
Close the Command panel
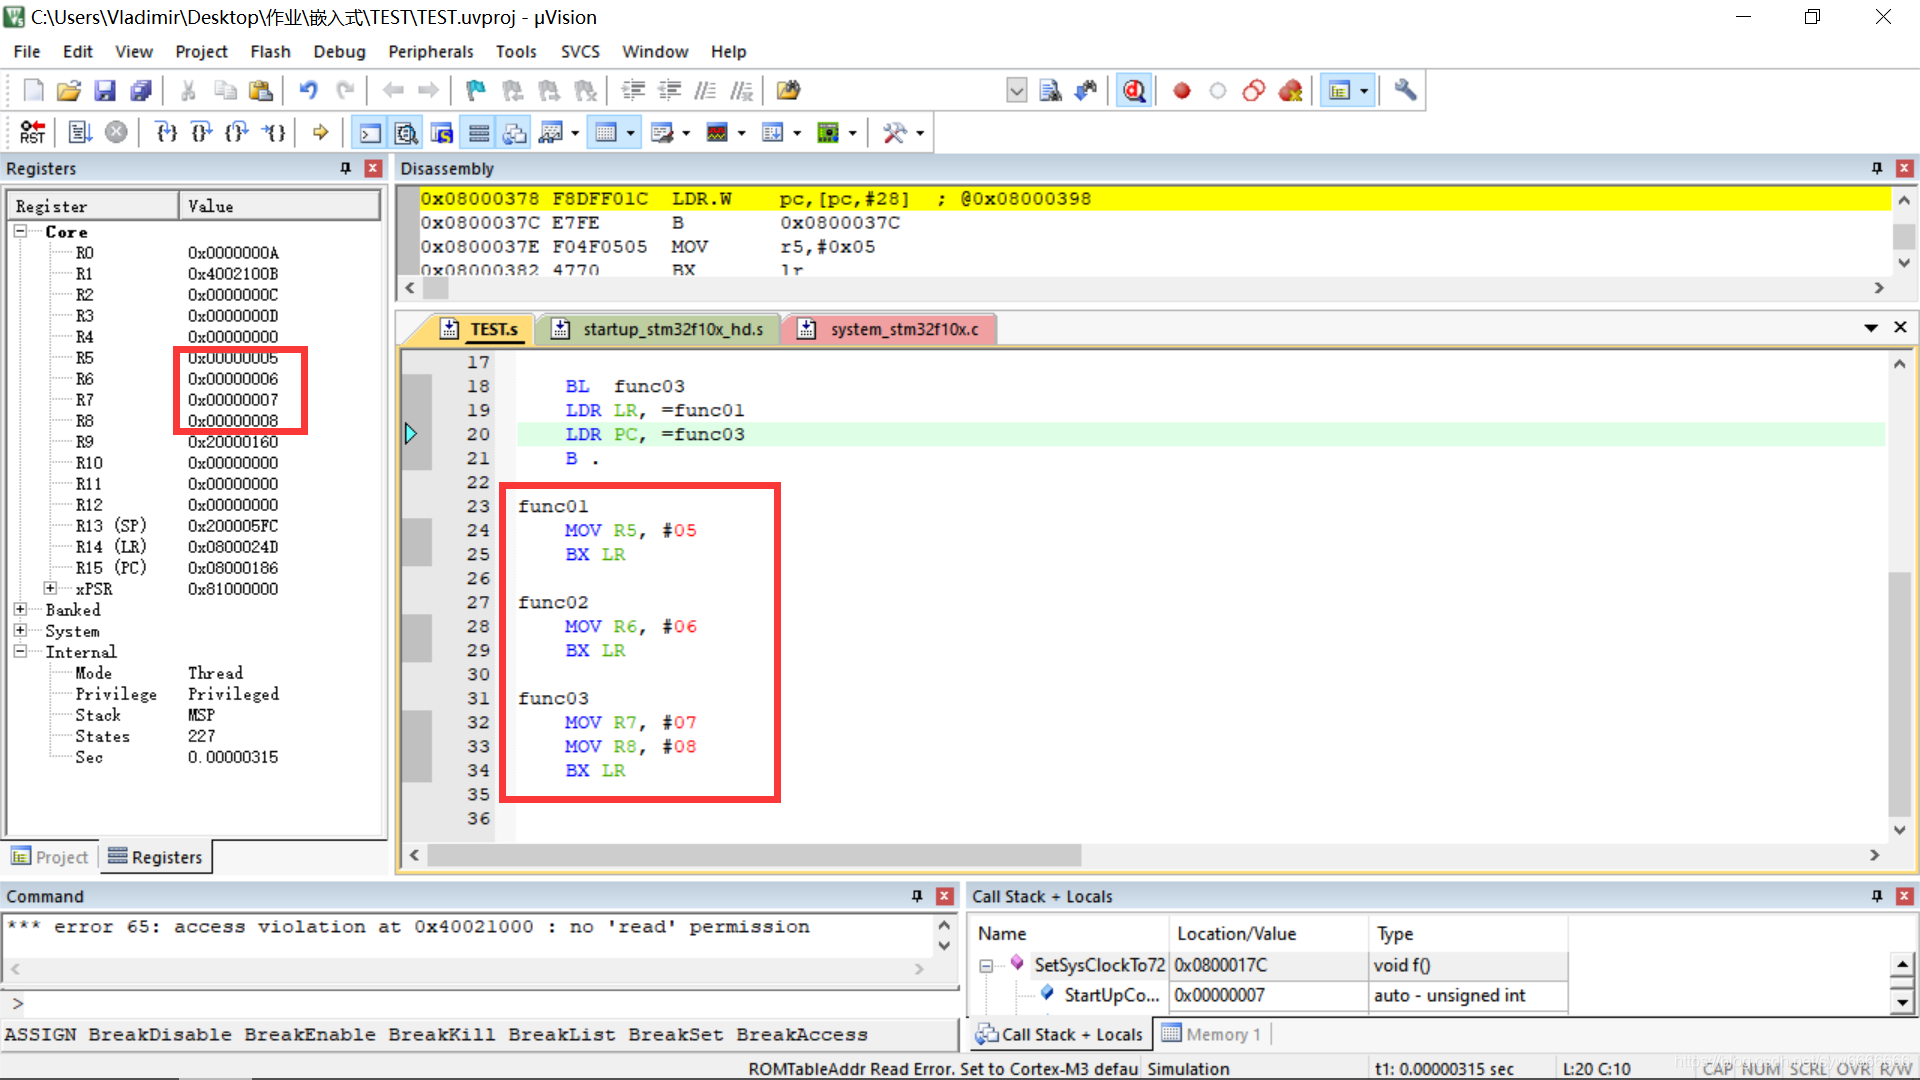click(944, 896)
